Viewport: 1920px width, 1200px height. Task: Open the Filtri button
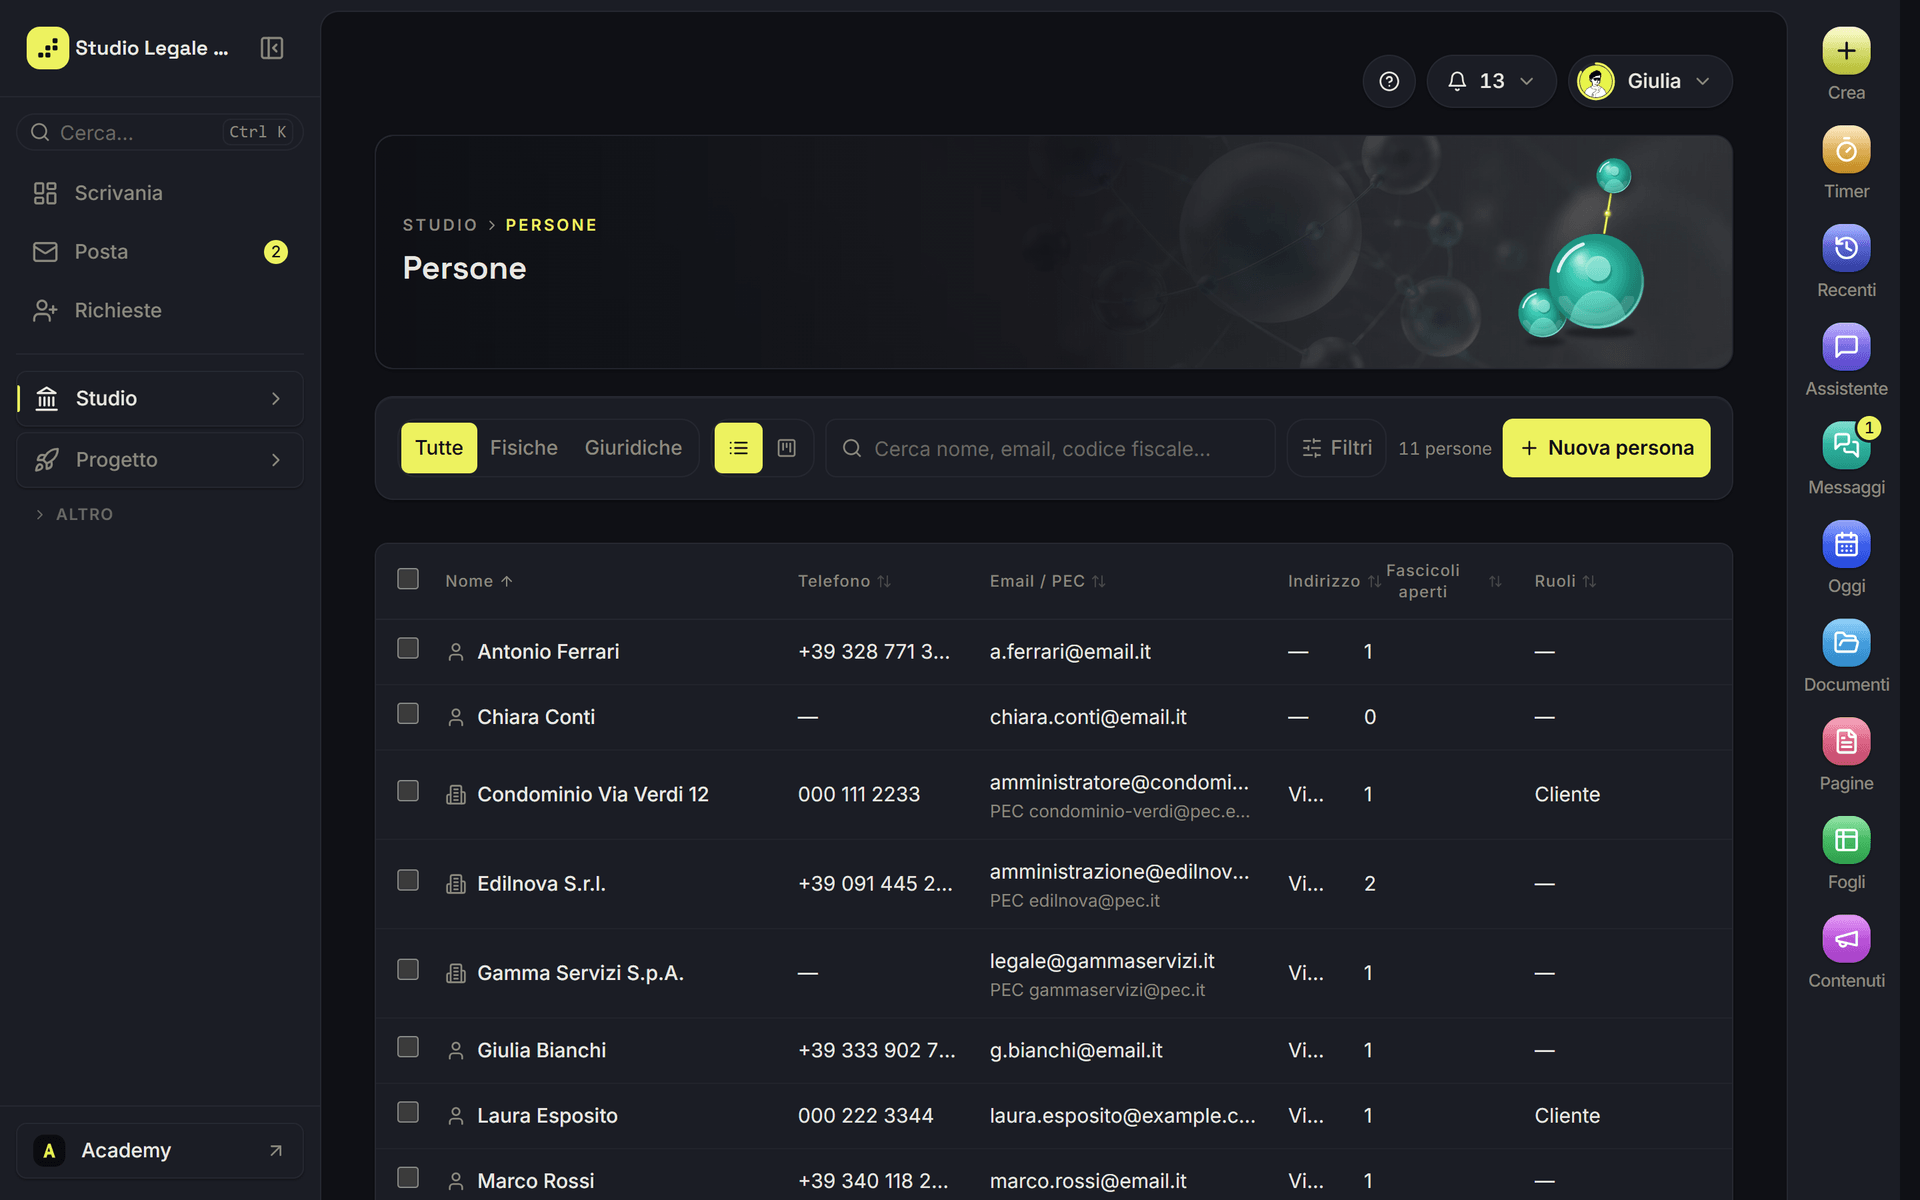point(1337,448)
